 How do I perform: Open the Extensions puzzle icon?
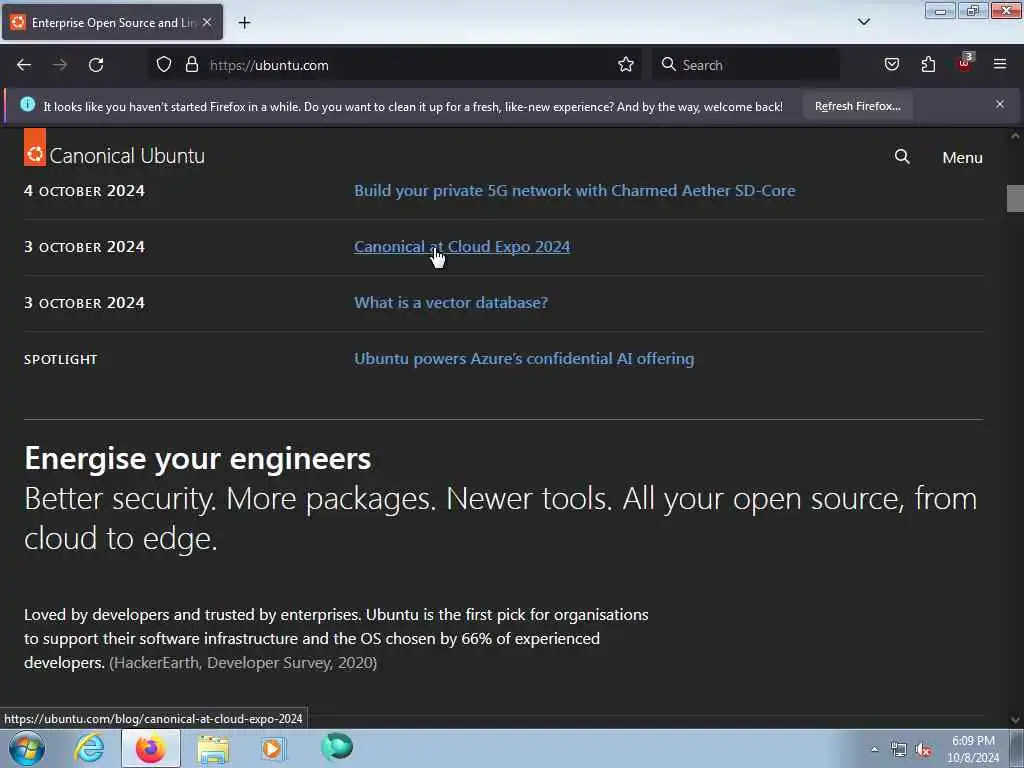(928, 65)
